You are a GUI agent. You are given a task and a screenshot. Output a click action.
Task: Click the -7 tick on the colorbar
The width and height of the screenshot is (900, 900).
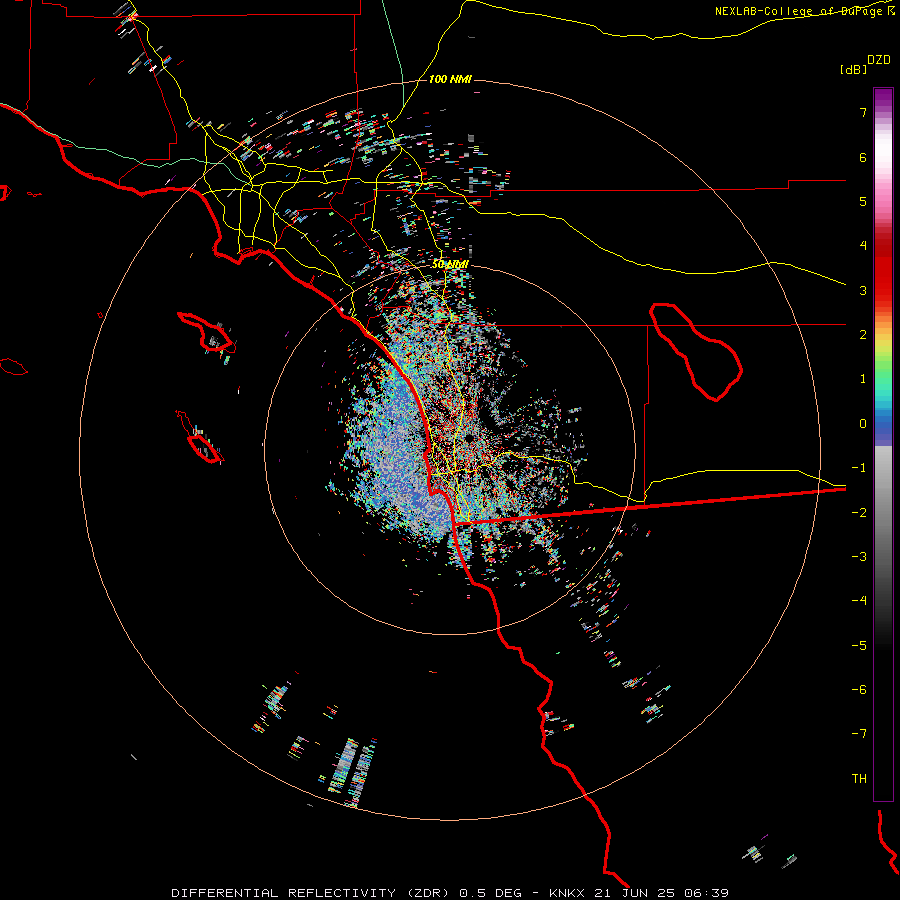[859, 734]
